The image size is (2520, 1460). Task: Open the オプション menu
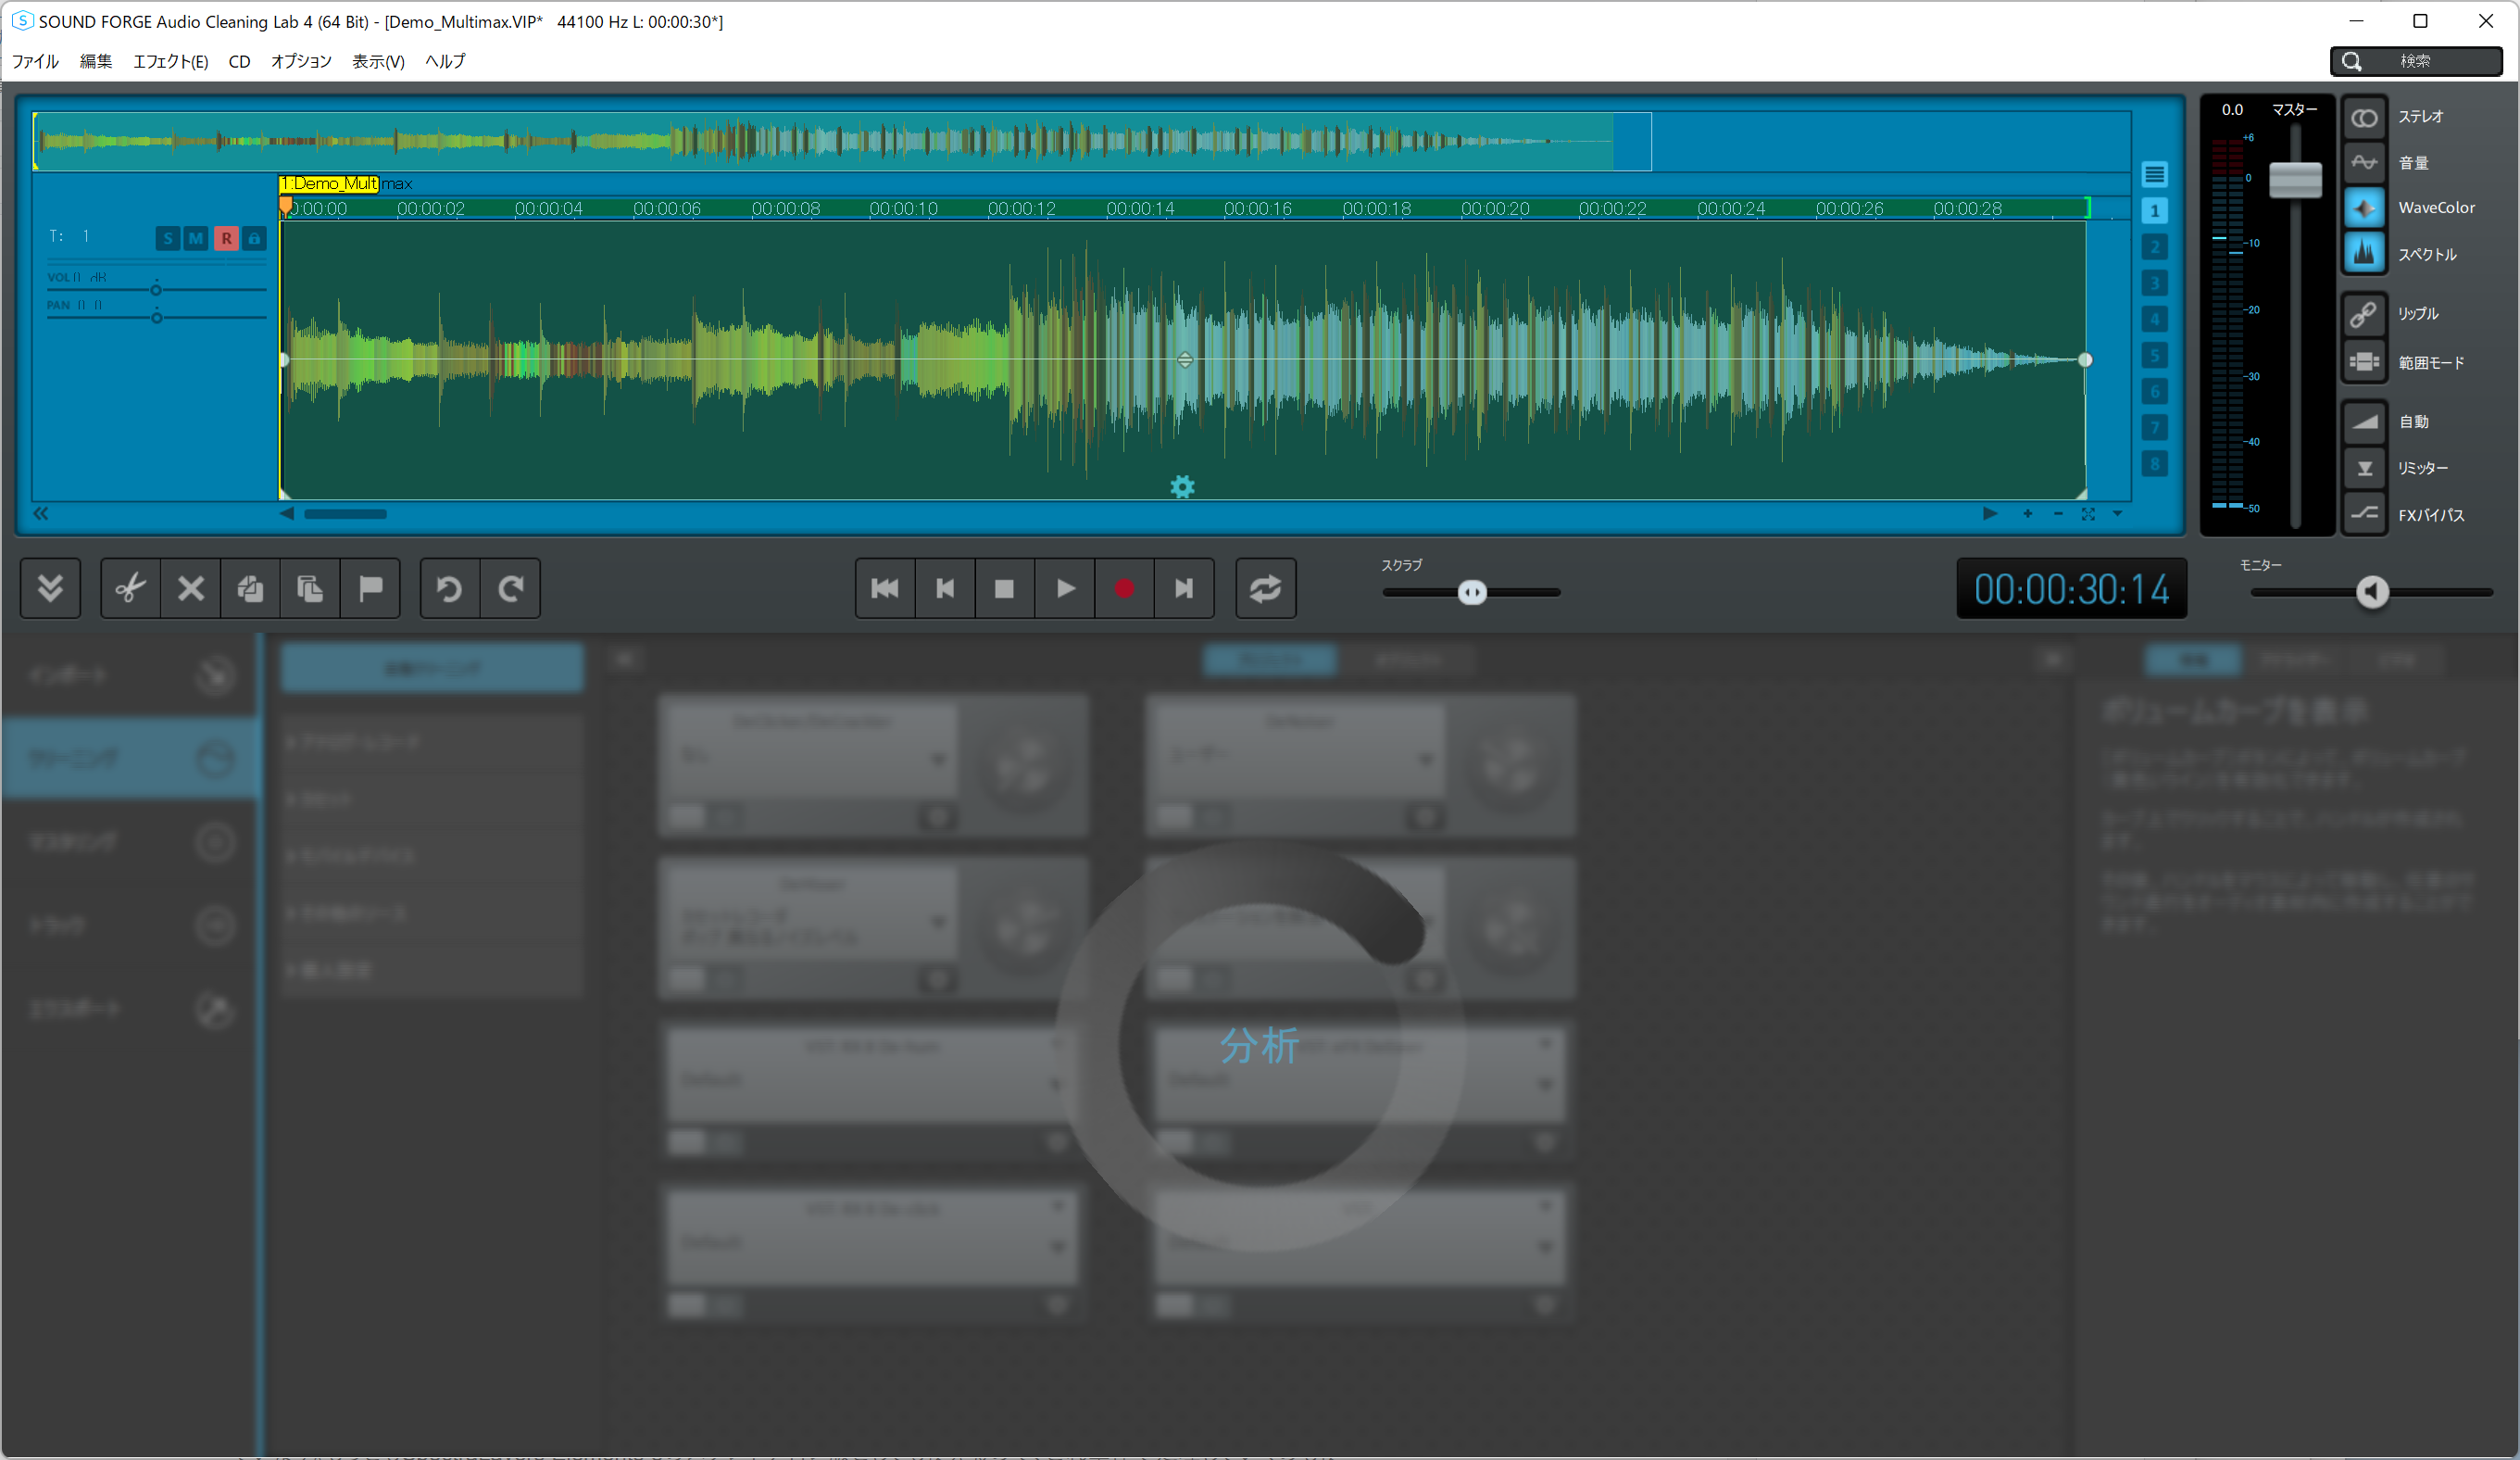tap(301, 61)
